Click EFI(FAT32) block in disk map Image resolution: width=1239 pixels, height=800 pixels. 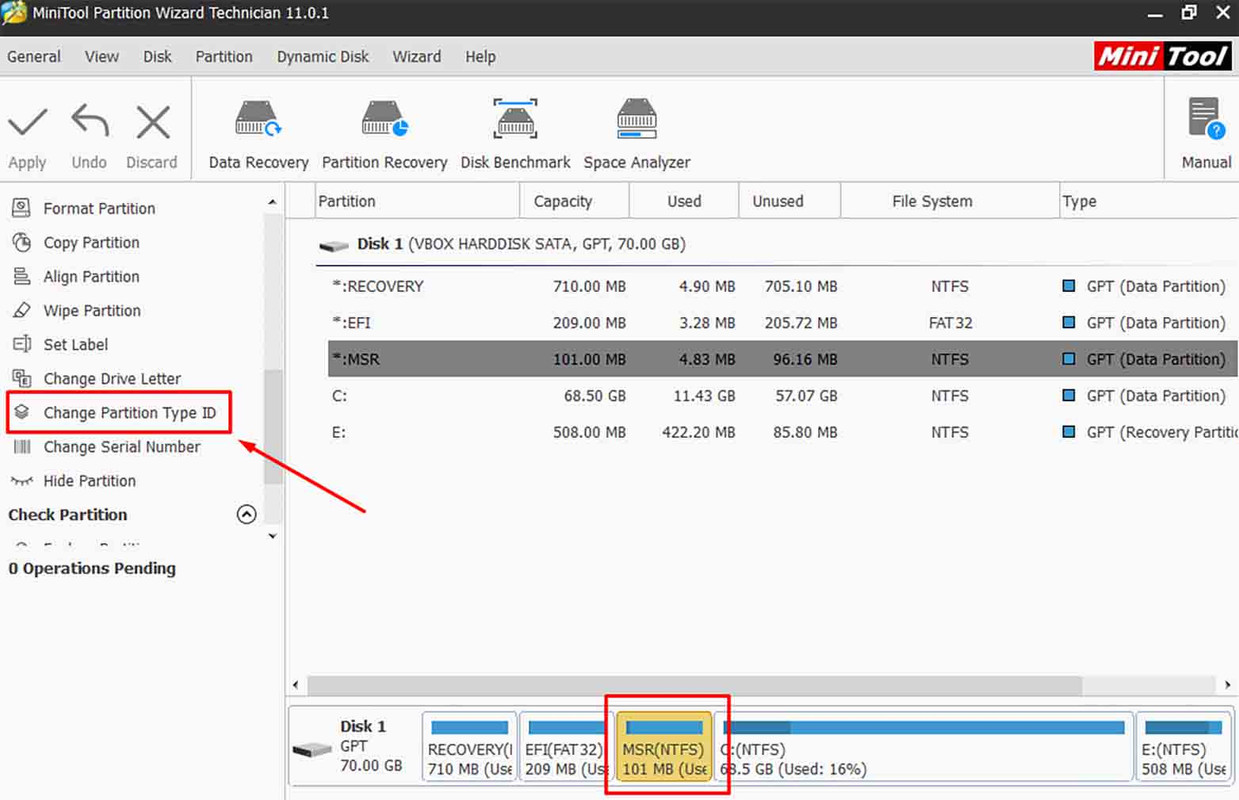click(x=566, y=747)
